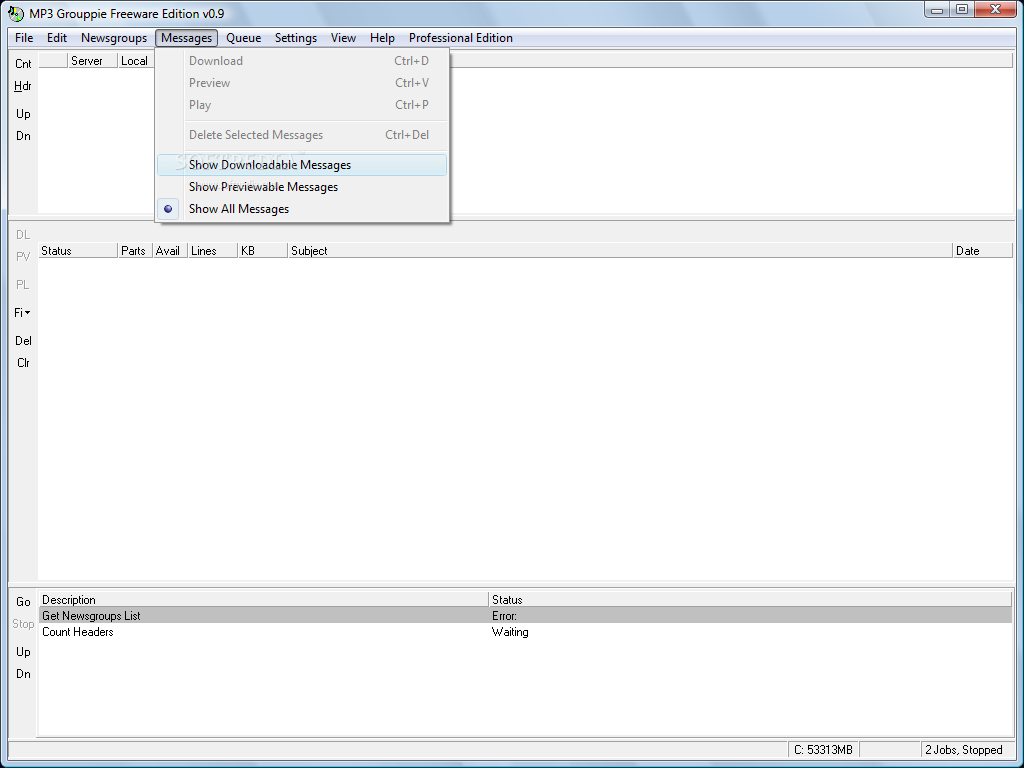Screen dimensions: 1024x768
Task: Maximize the MP3 Grouppie window
Action: click(962, 10)
